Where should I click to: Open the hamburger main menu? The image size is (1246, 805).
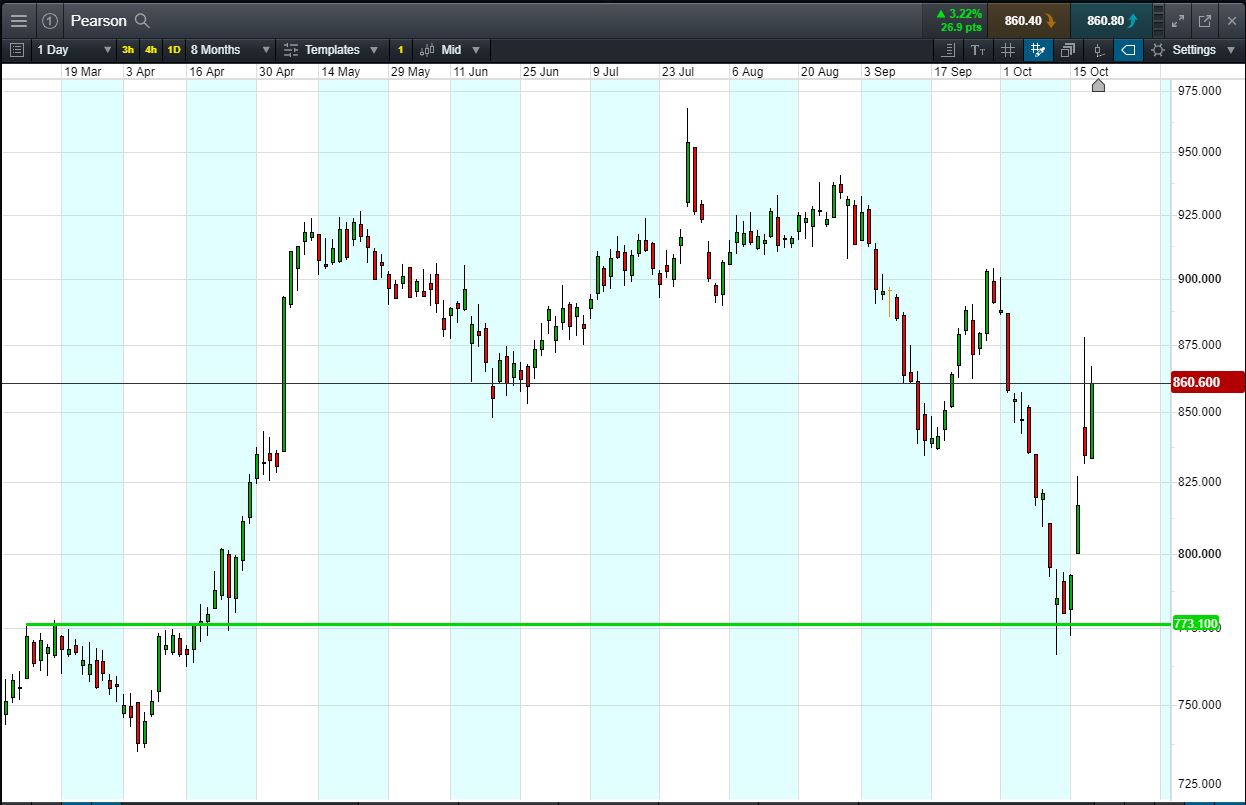coord(19,20)
